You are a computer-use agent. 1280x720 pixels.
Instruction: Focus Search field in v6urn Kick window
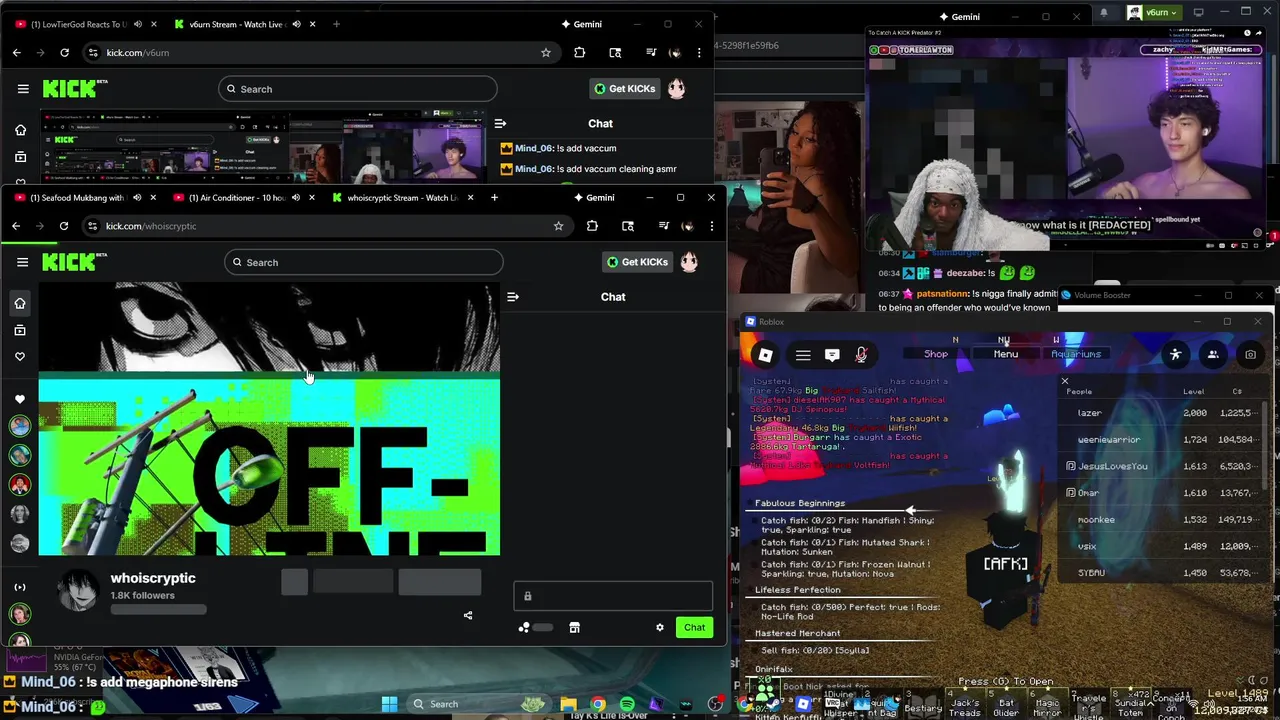(358, 89)
